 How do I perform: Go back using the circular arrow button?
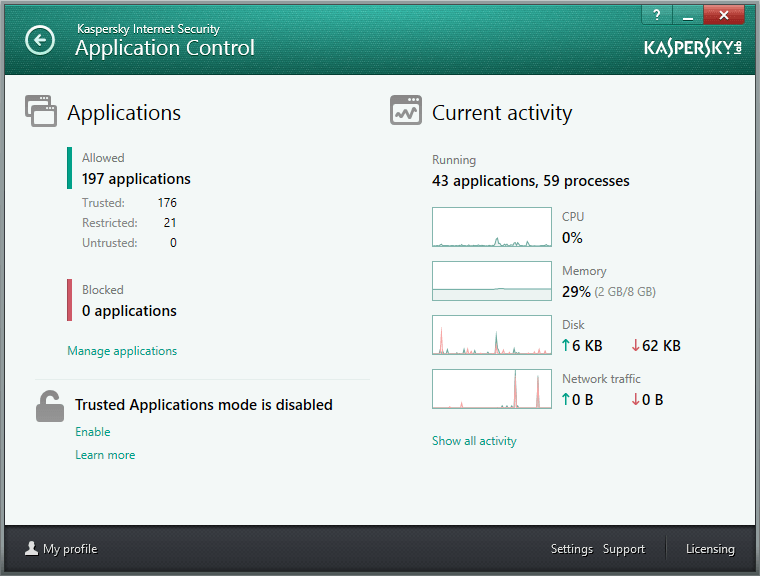40,40
